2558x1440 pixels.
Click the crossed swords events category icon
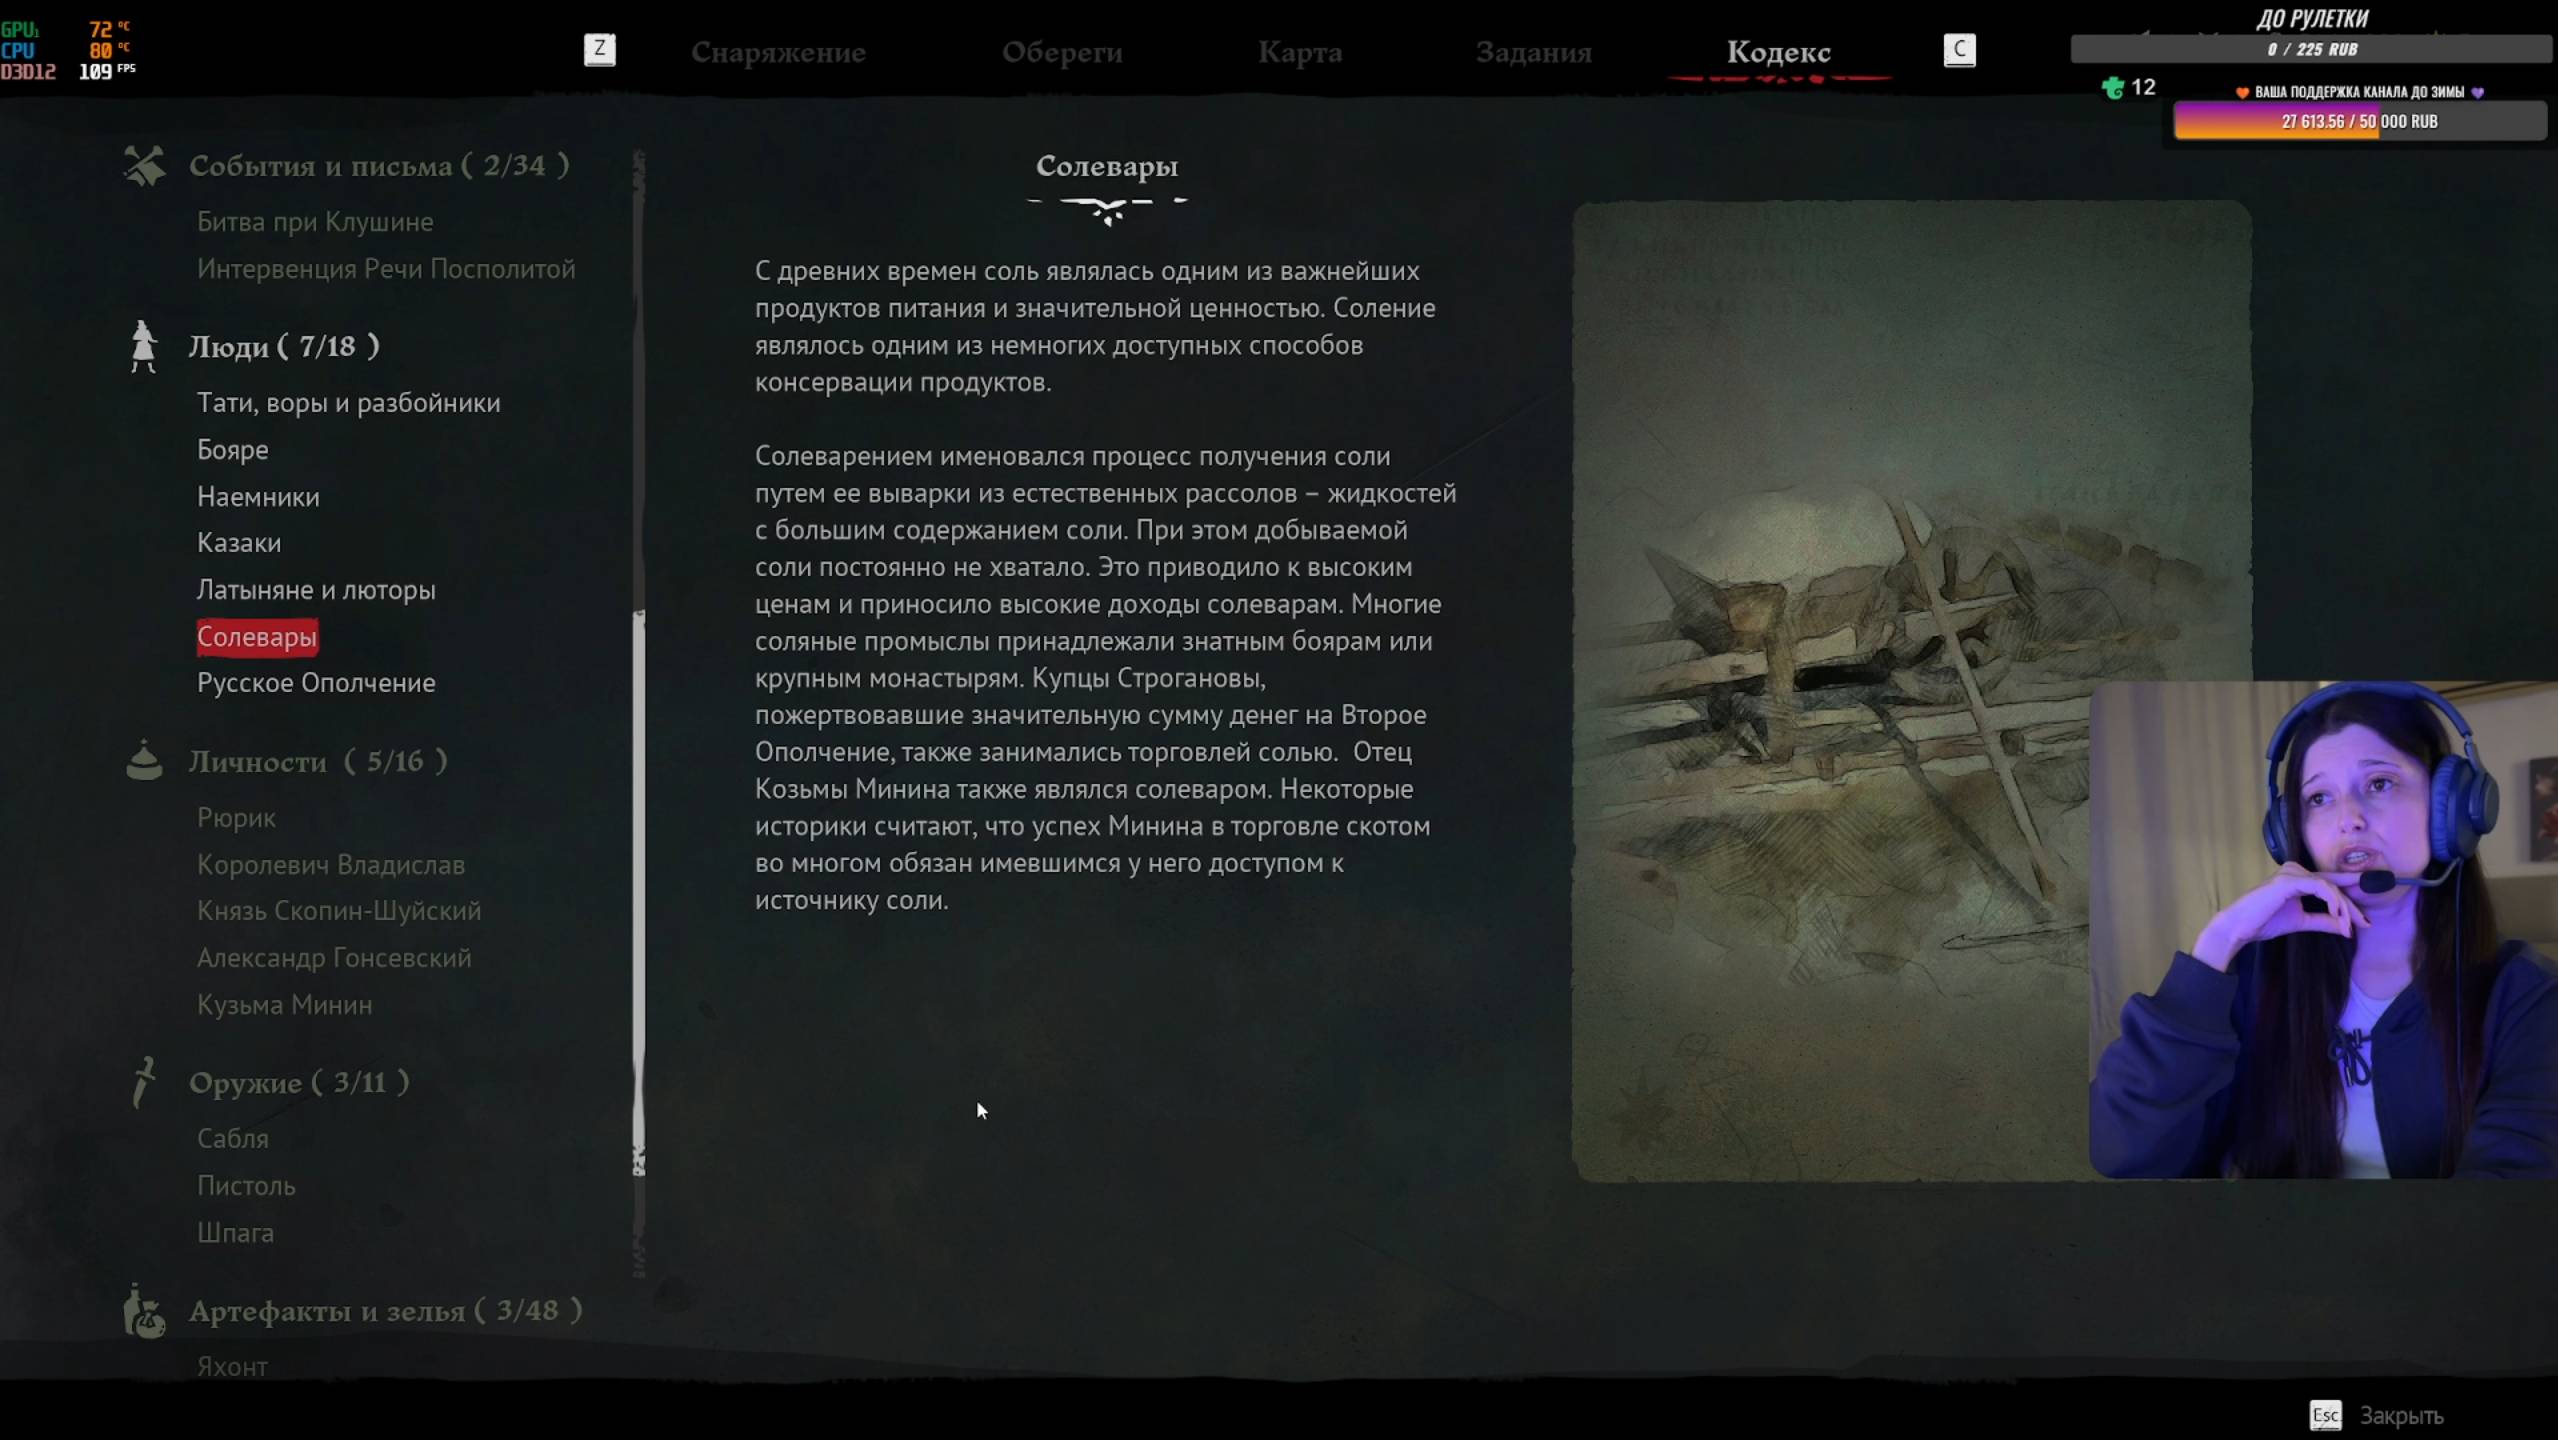click(x=144, y=166)
